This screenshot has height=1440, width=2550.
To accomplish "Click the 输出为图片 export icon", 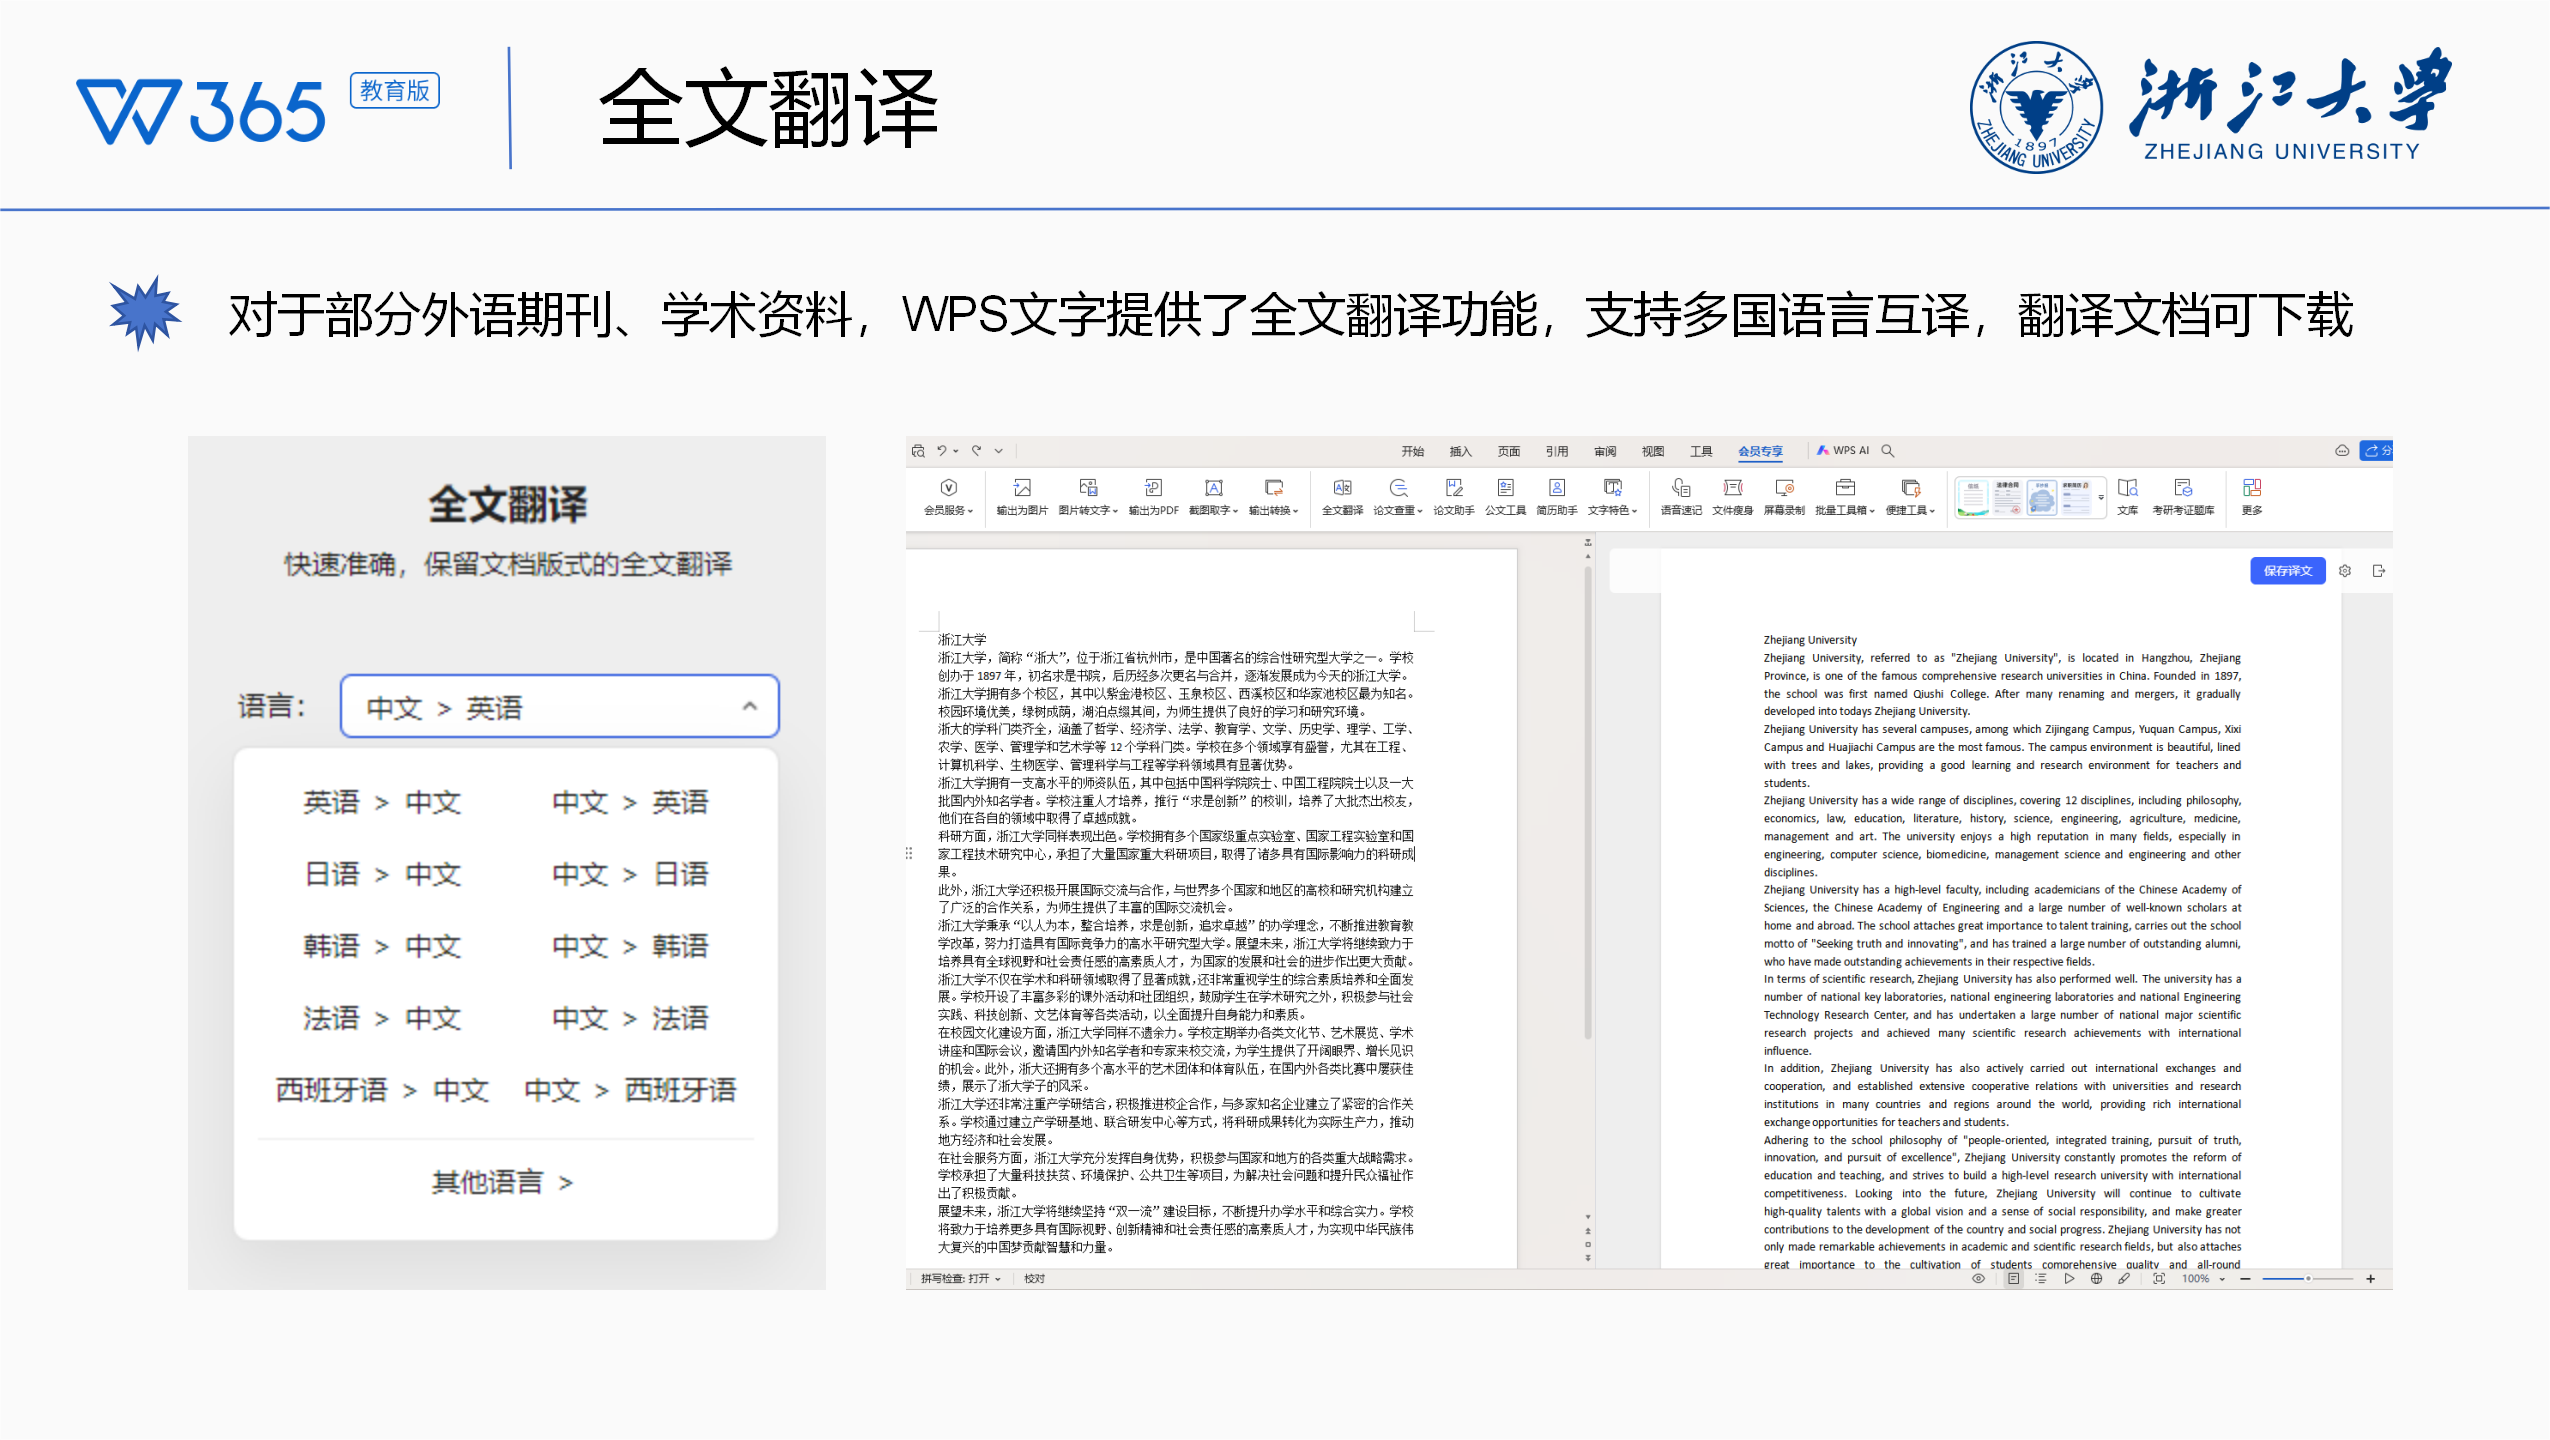I will pyautogui.click(x=1022, y=488).
